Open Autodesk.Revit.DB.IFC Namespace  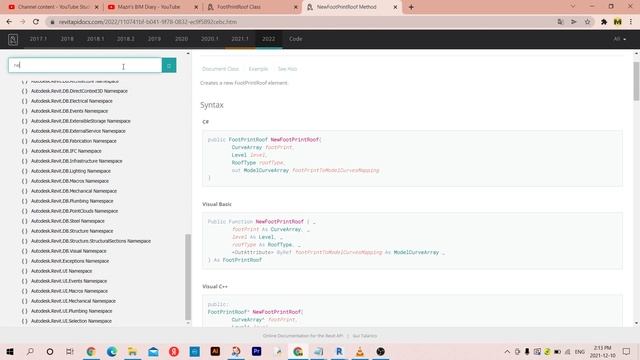tap(66, 151)
